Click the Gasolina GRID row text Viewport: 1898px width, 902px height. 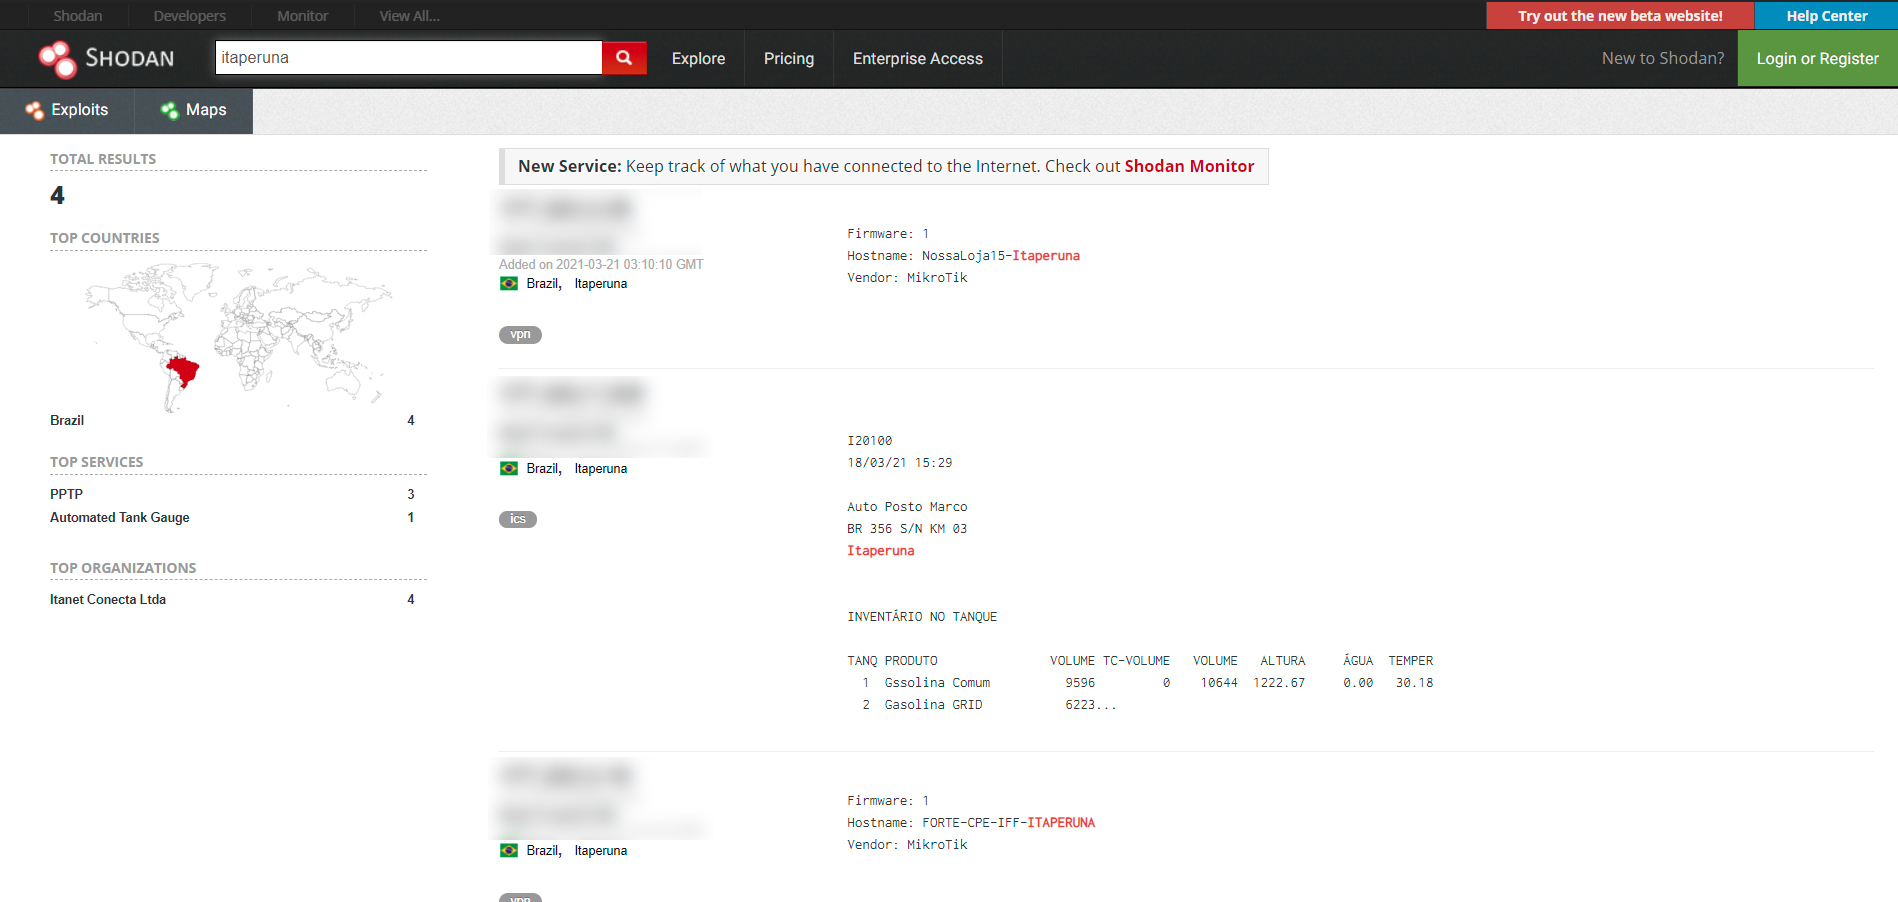tap(933, 705)
